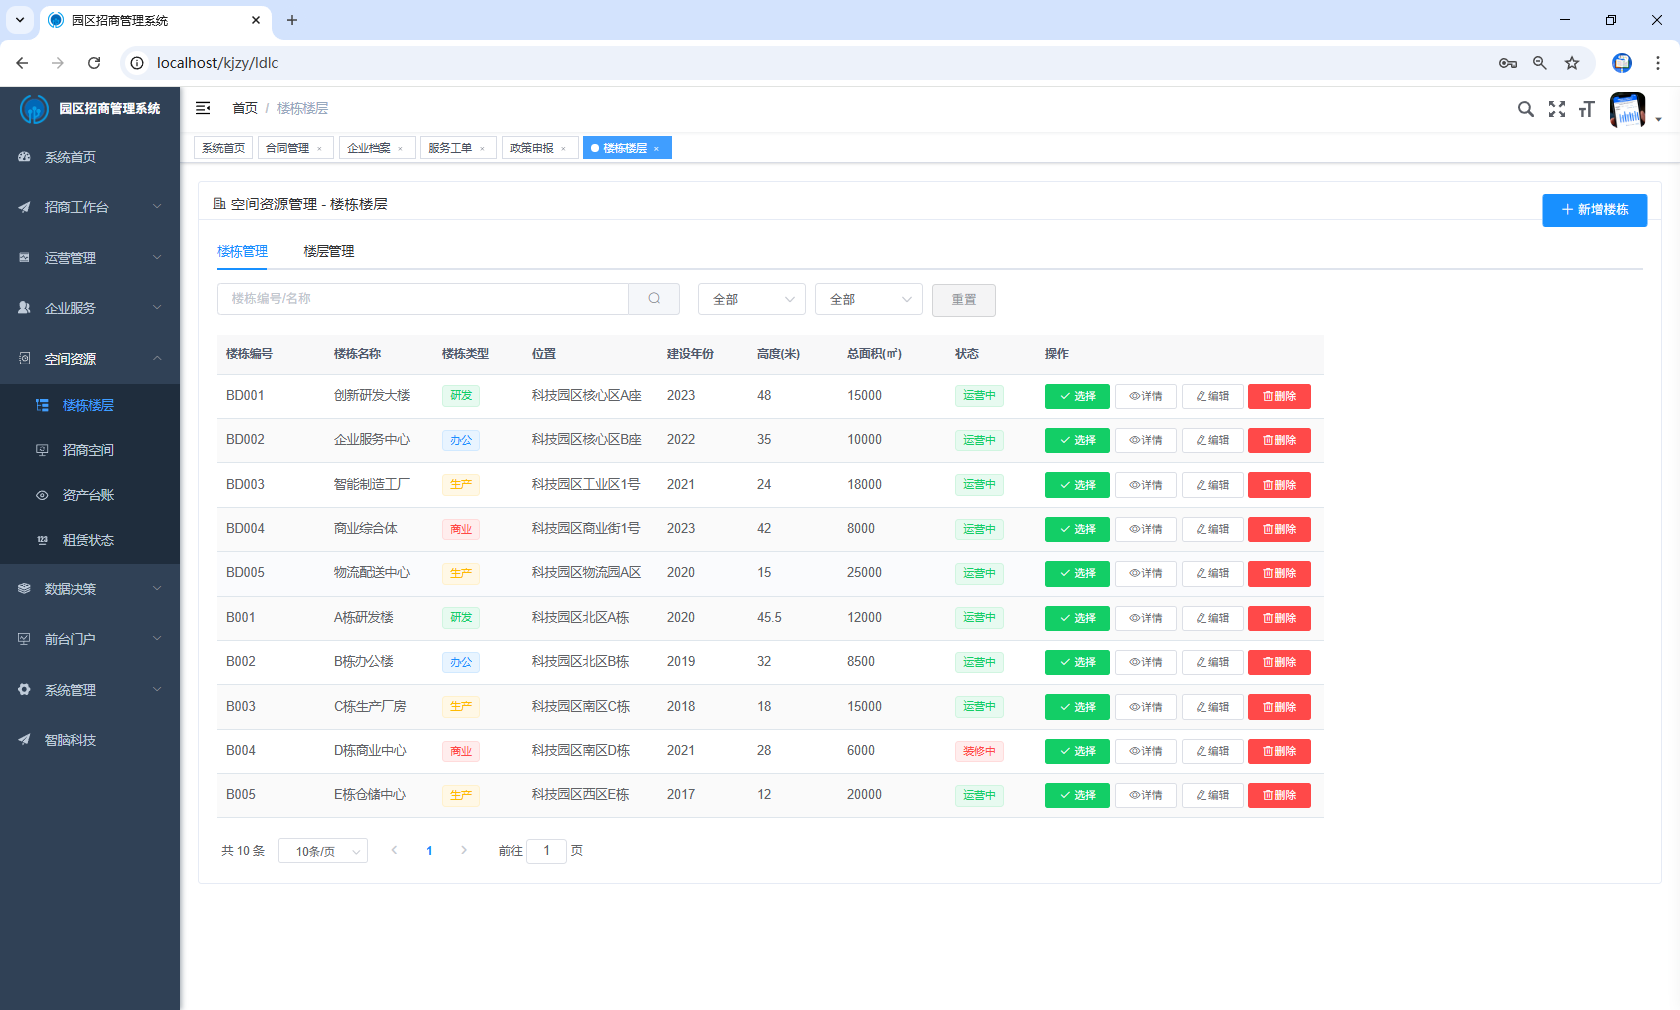Click the sidebar collapse hamburger icon
The width and height of the screenshot is (1680, 1010).
pyautogui.click(x=203, y=108)
